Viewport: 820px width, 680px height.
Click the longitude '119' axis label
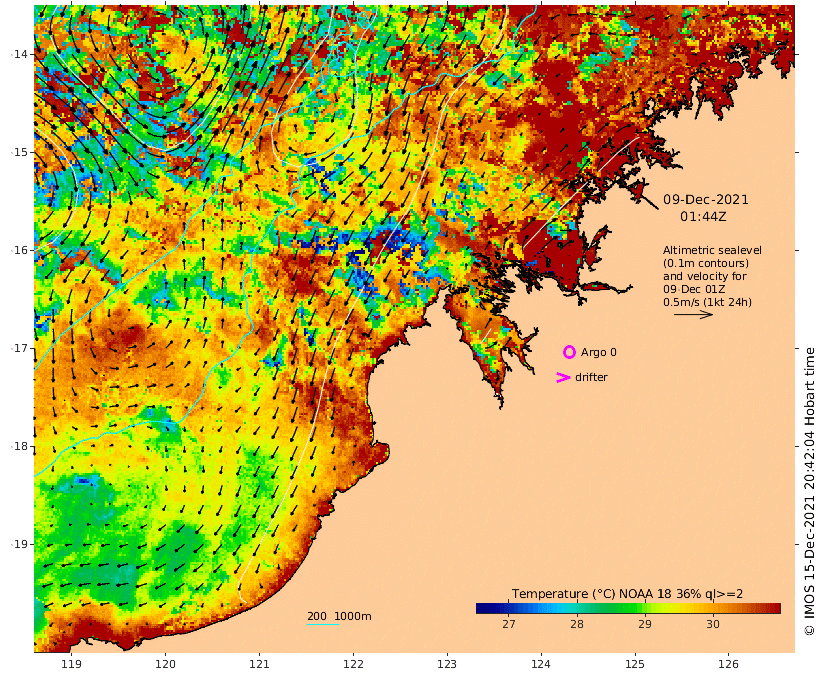[72, 664]
